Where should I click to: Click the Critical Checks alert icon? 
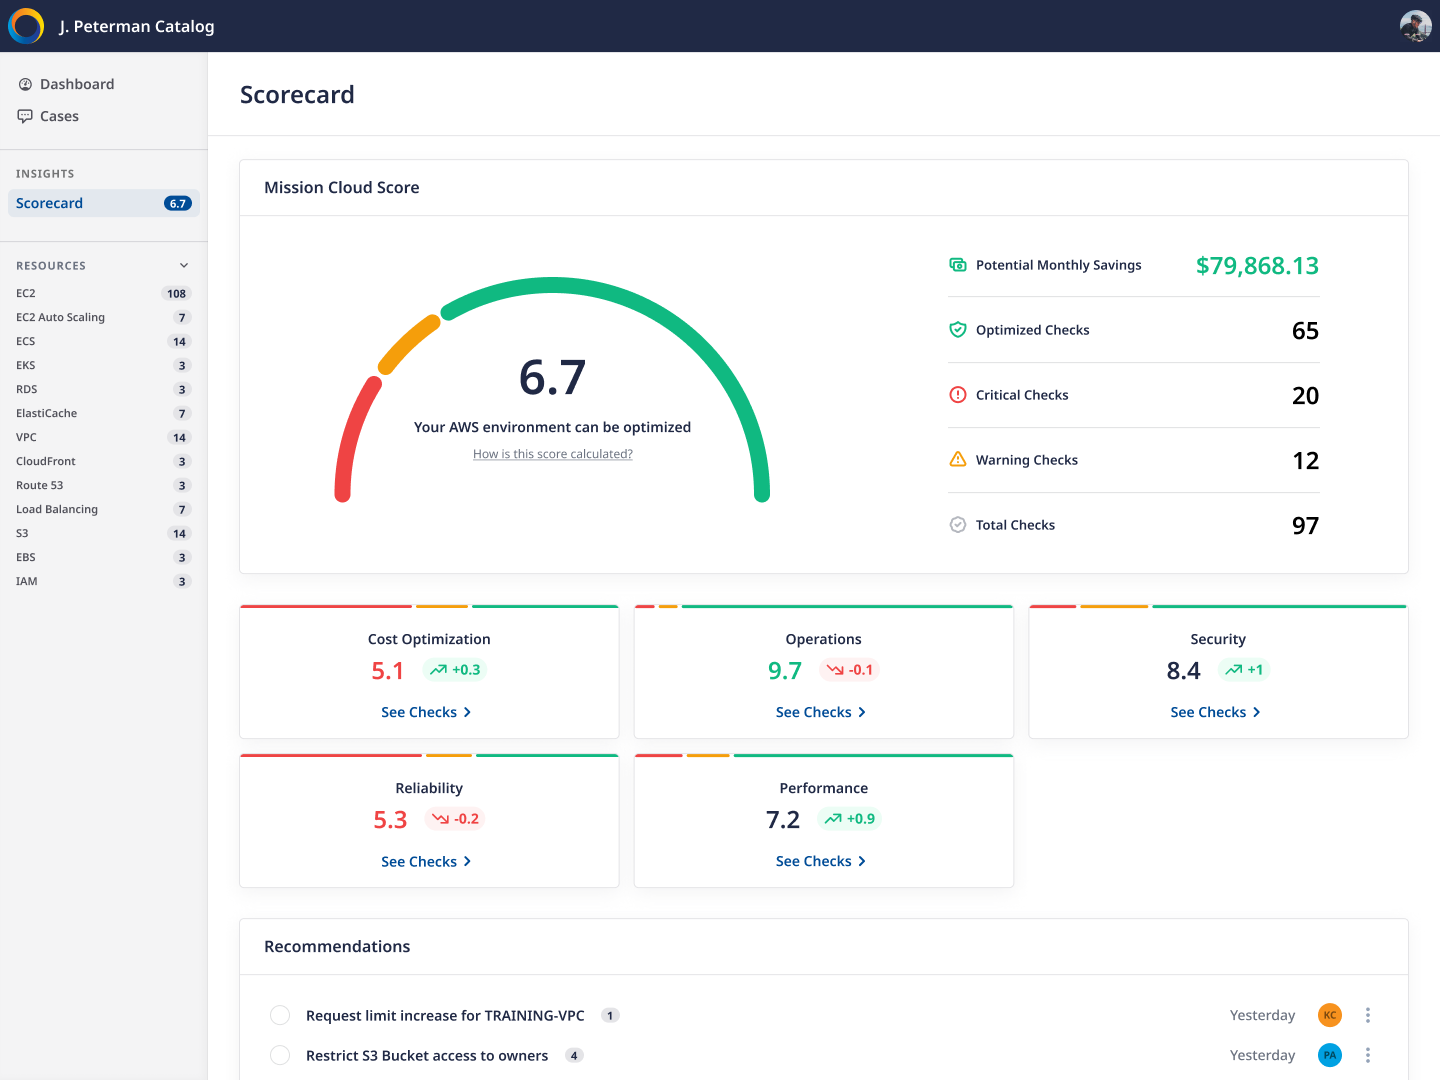tap(957, 395)
